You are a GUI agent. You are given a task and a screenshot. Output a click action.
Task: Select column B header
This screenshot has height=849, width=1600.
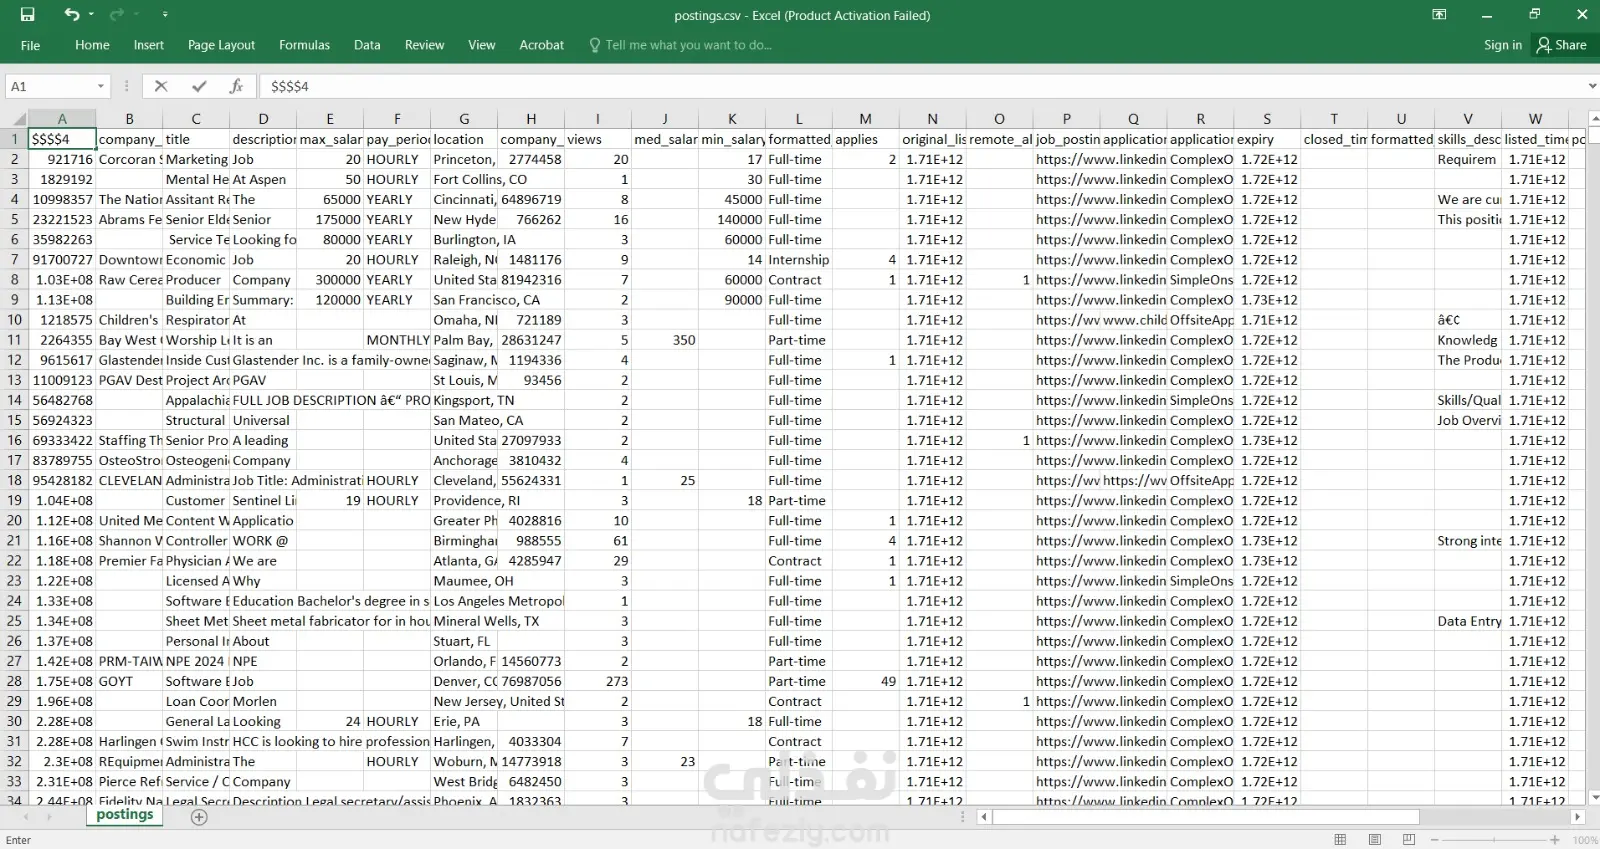pyautogui.click(x=129, y=119)
